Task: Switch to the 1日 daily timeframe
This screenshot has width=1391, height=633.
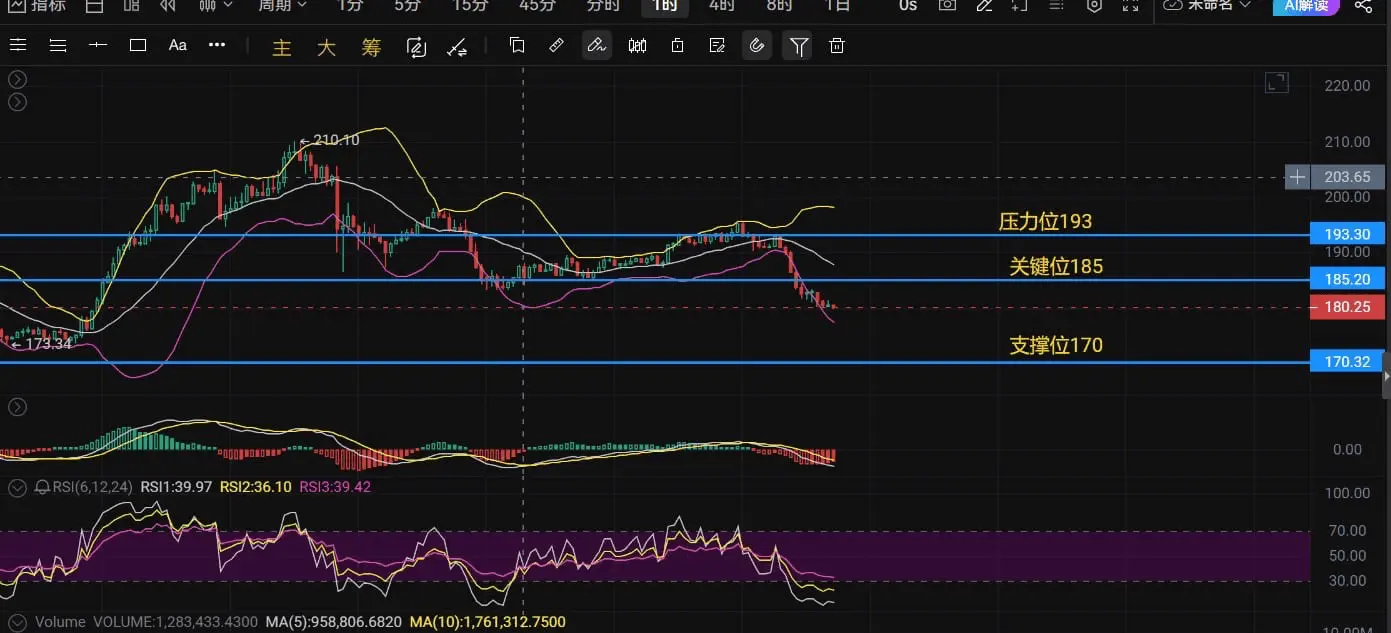Action: tap(837, 5)
